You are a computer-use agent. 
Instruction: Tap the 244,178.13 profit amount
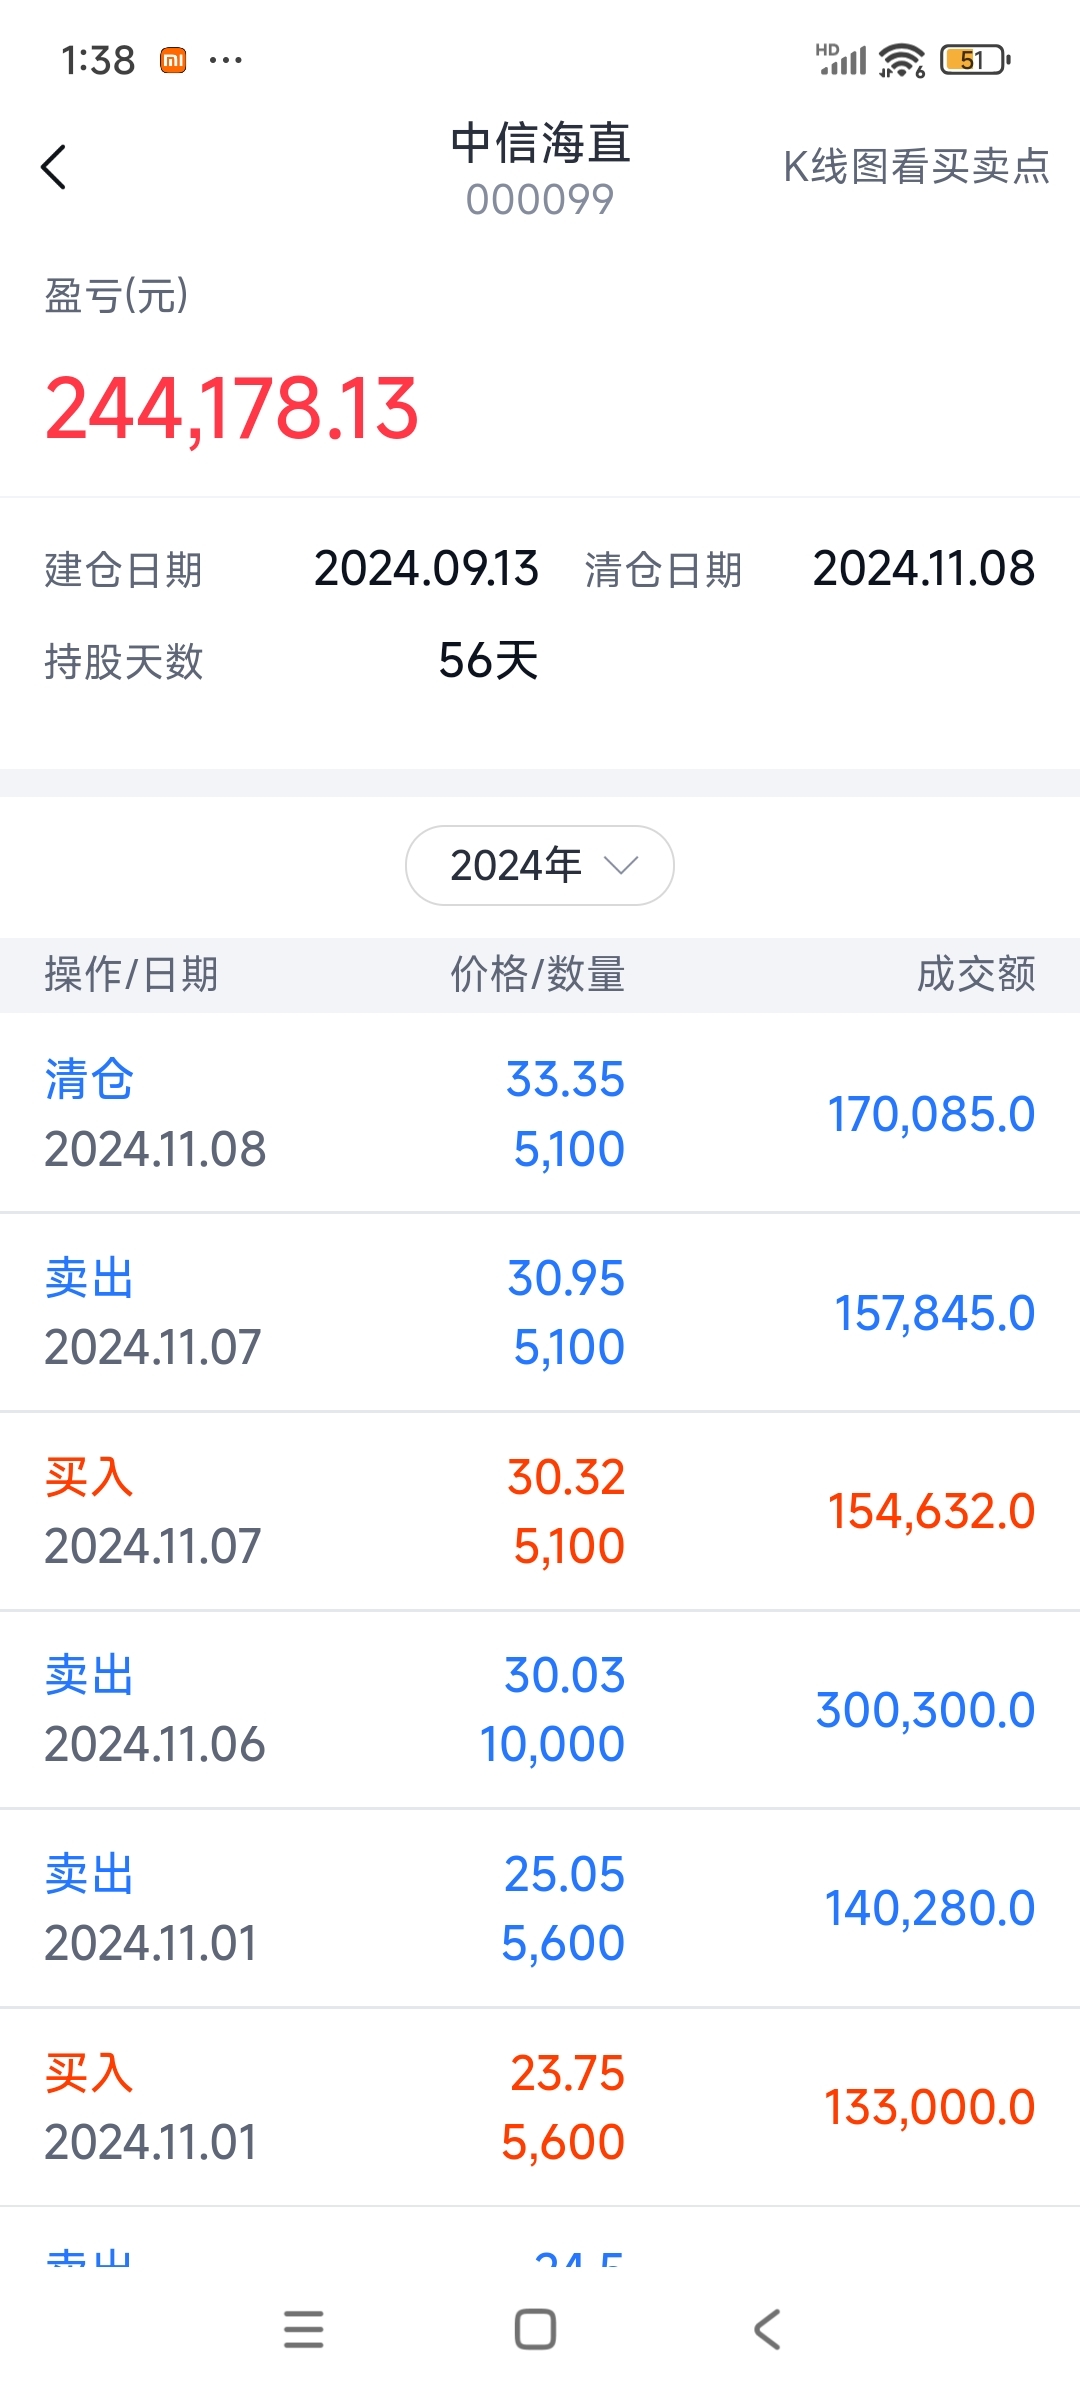pos(232,409)
